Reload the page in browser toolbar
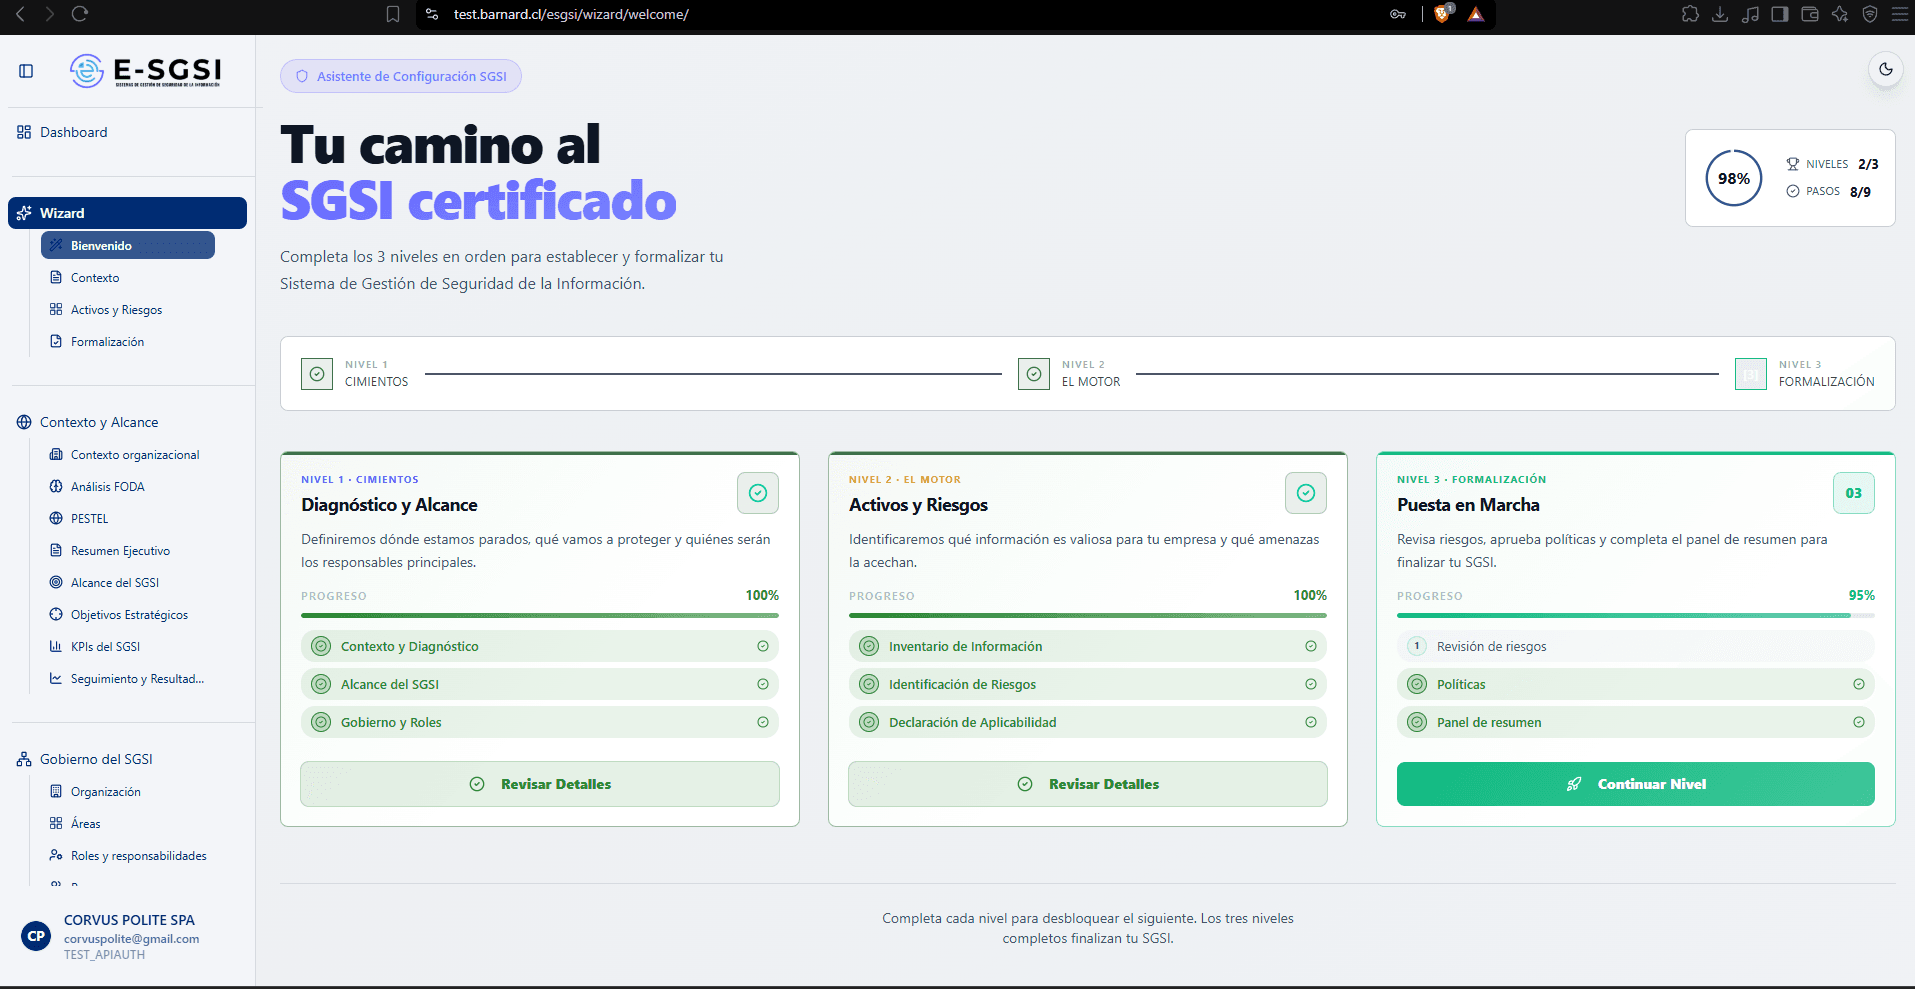This screenshot has width=1915, height=989. [80, 14]
